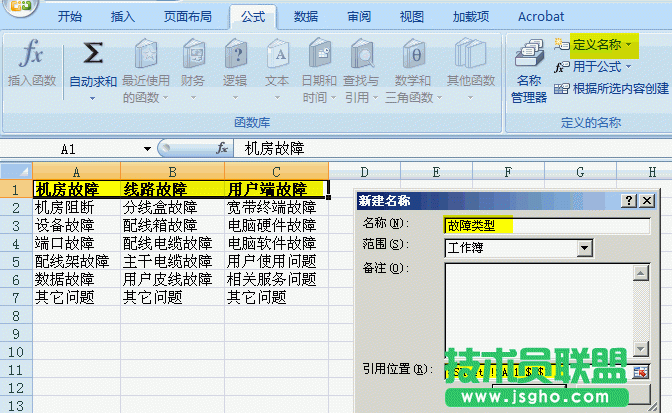Screen dimensions: 672x413
Task: Select cell 宽带终端故障
Action: coord(276,207)
